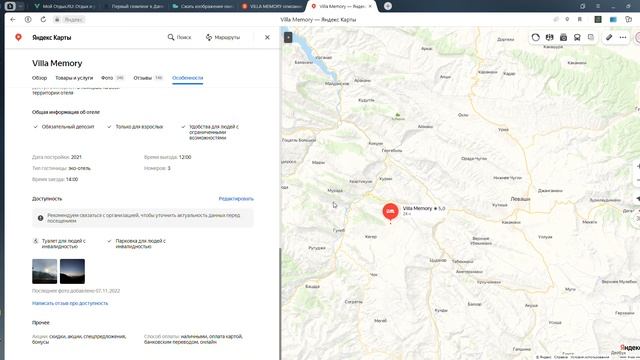640x360 pixels.
Task: Click Парковка для людей с инвалидностью checkmark item
Action: (x=137, y=244)
